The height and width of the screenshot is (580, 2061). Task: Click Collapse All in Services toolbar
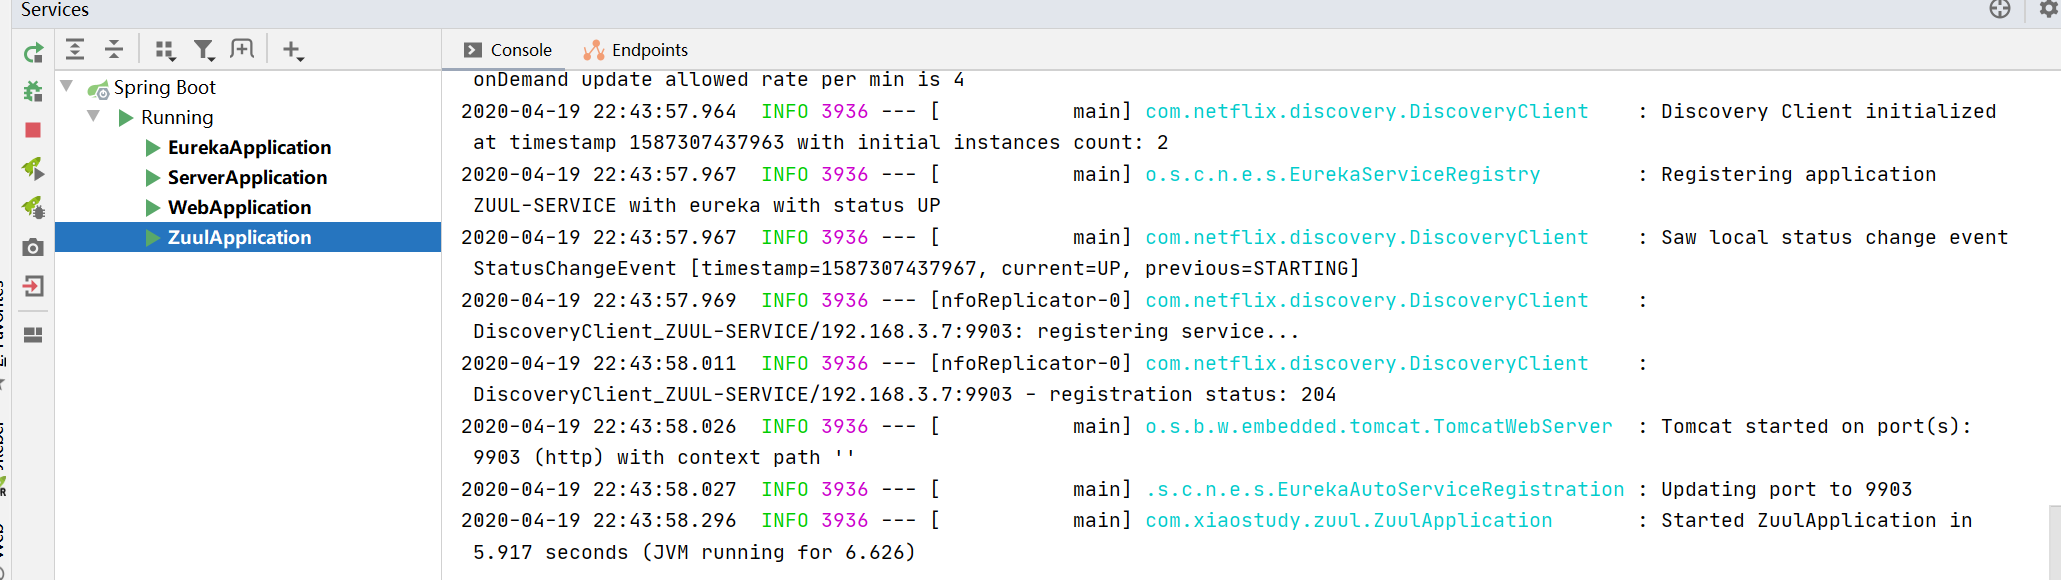114,49
